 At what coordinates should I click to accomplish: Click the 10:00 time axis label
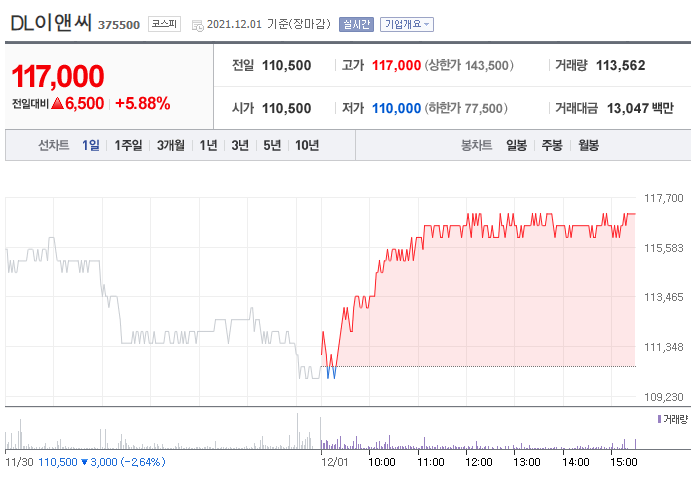pyautogui.click(x=382, y=462)
